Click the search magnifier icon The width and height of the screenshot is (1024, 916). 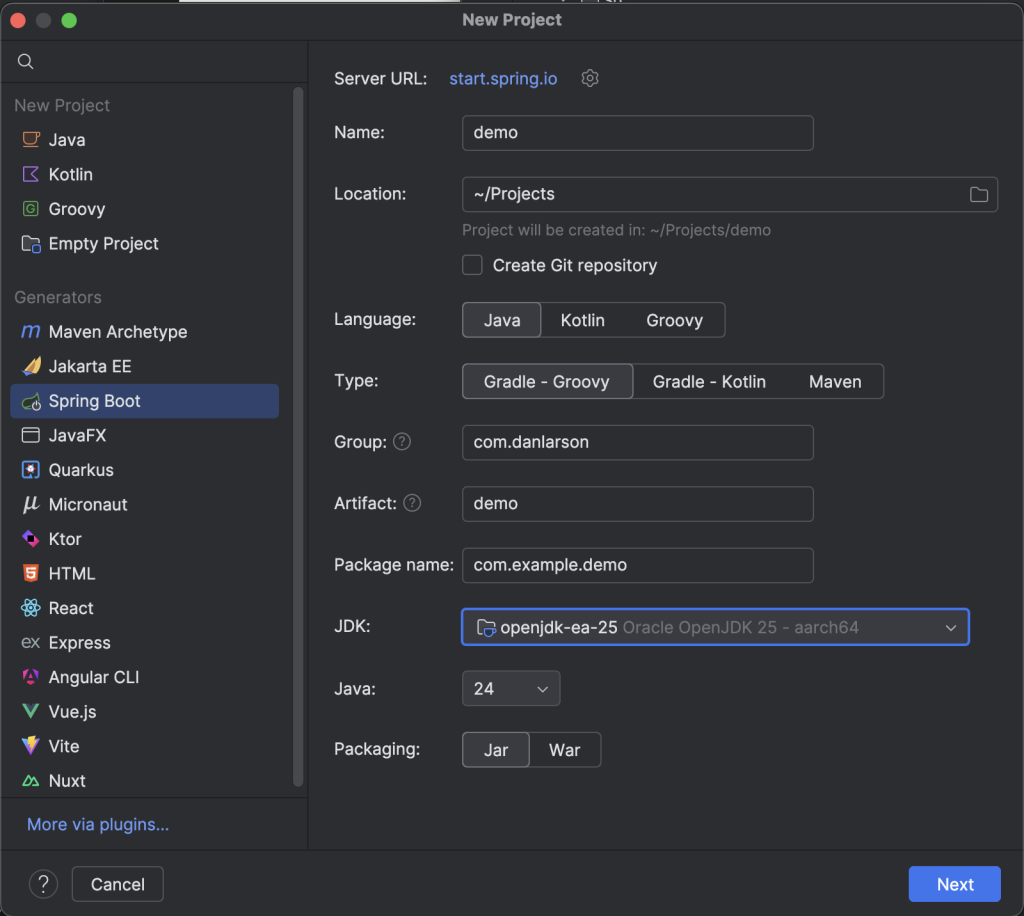tap(25, 61)
